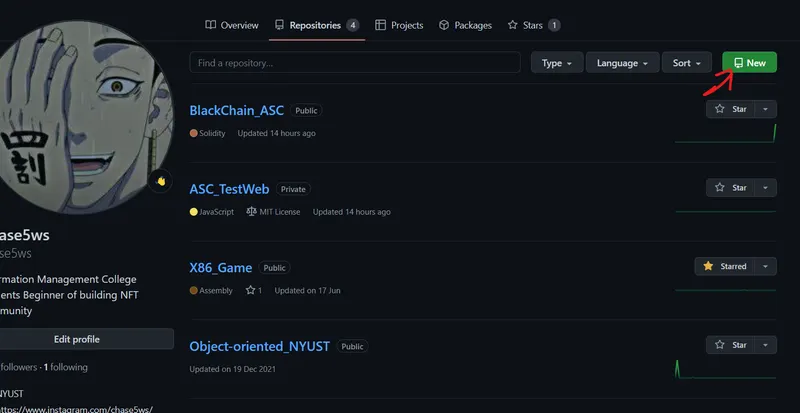This screenshot has width=800, height=413.
Task: Open the following count link
Action: click(x=65, y=367)
